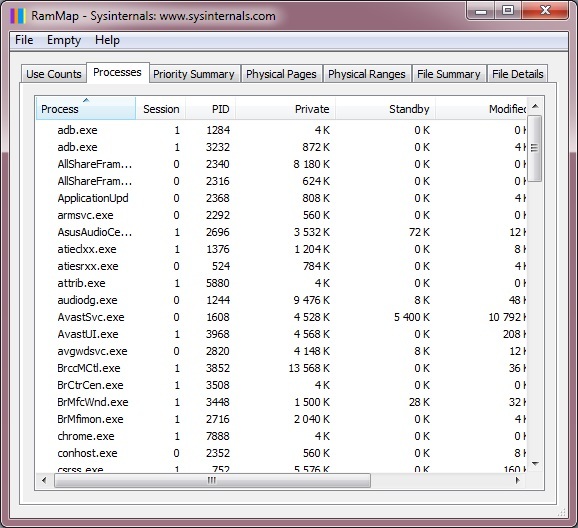Click Private value 13 568 K

[309, 368]
